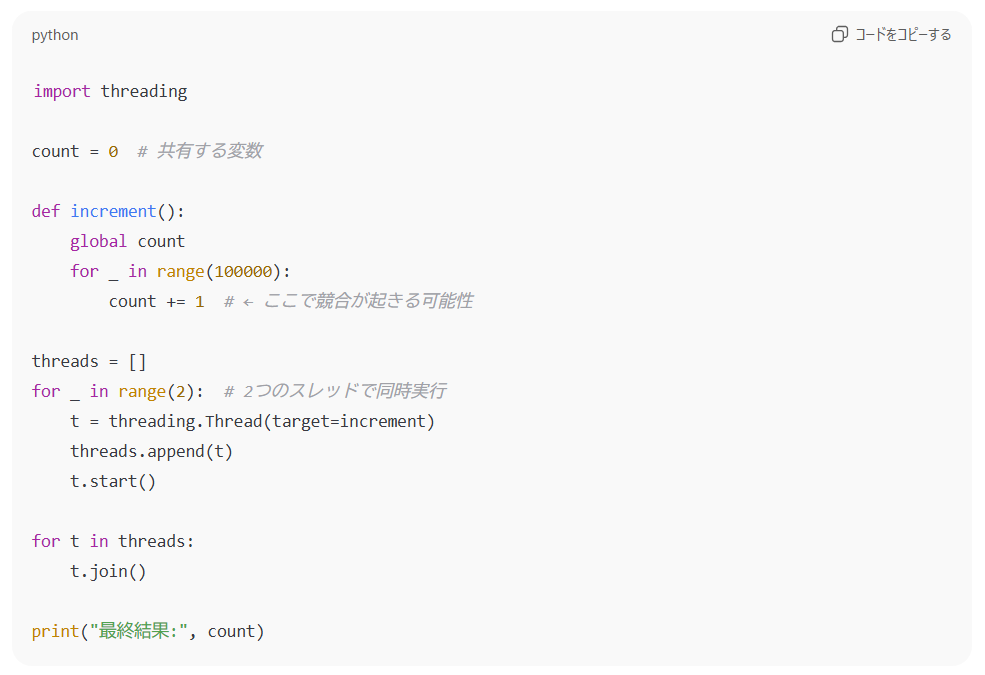Screen dimensions: 985x675
Task: Click the '最終結果:' string literal
Action: pos(139,631)
